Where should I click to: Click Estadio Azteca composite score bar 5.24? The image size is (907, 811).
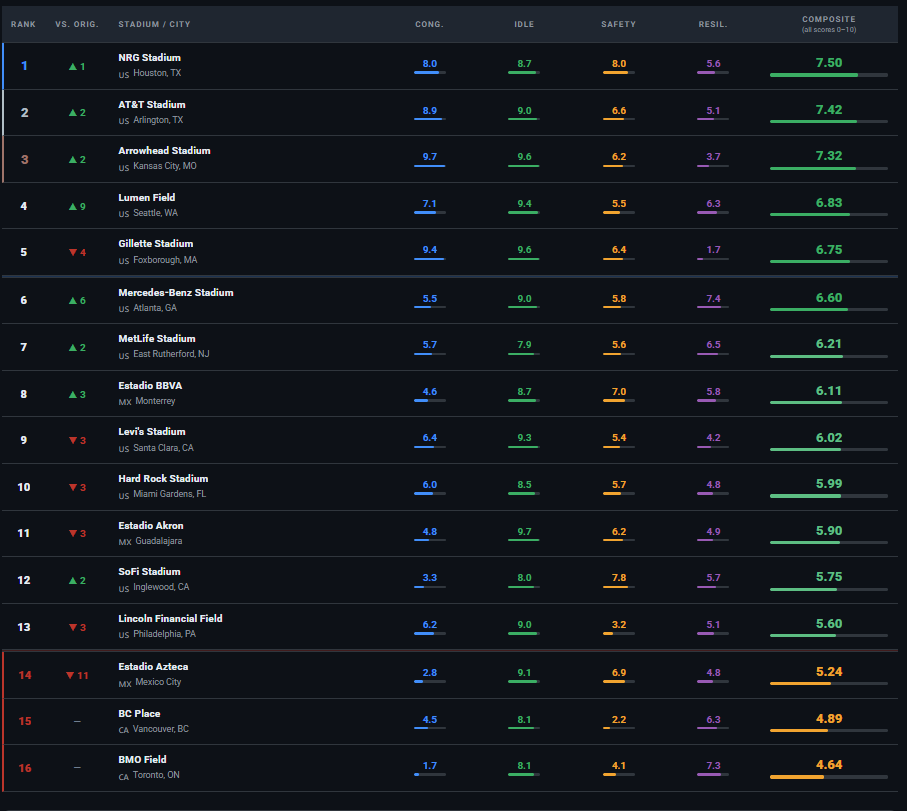[x=828, y=683]
